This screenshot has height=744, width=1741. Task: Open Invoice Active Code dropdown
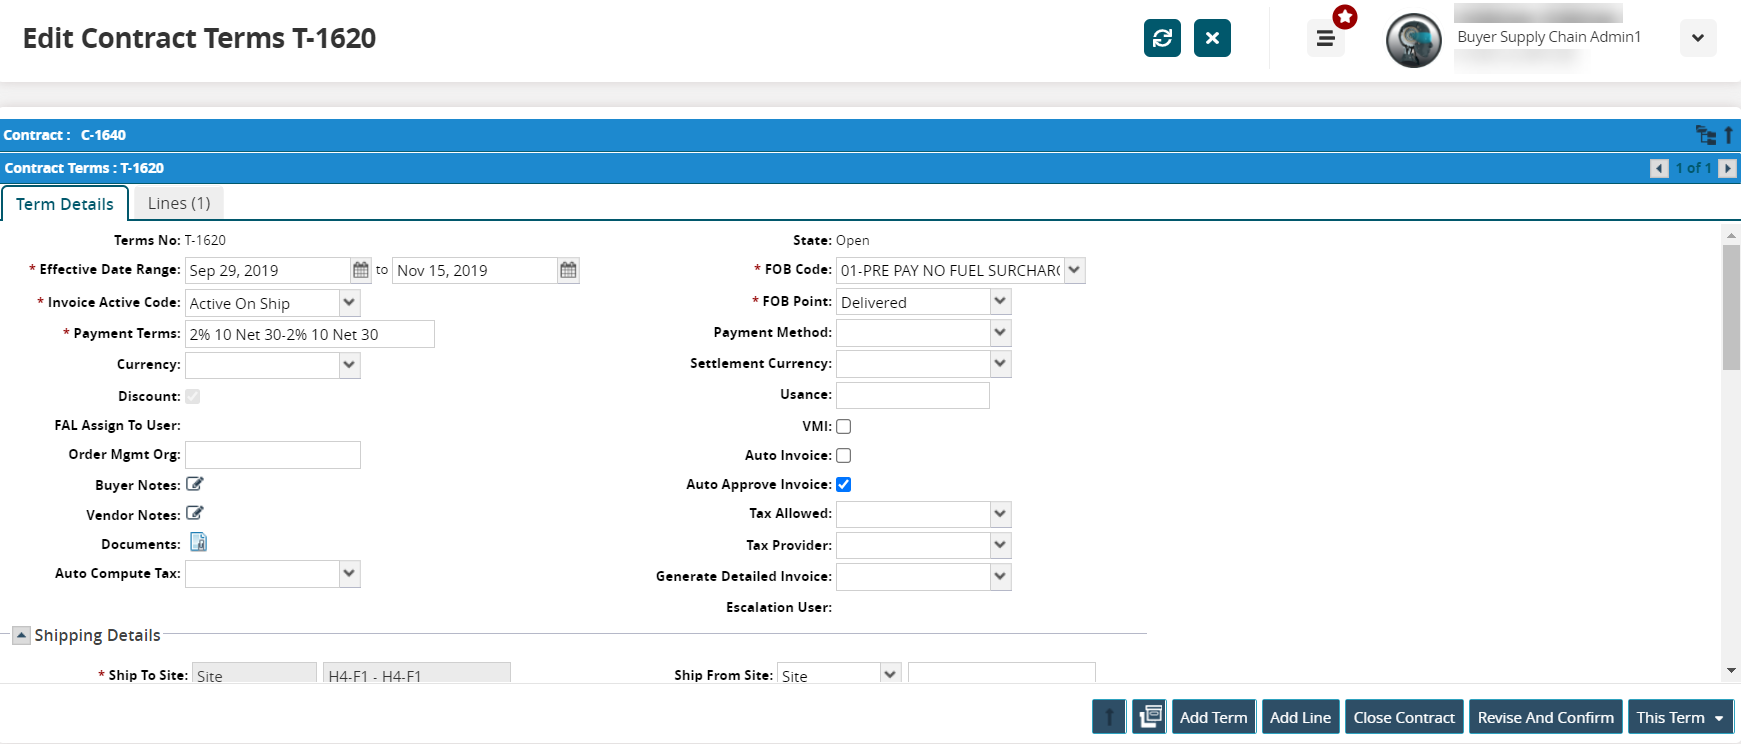[349, 302]
